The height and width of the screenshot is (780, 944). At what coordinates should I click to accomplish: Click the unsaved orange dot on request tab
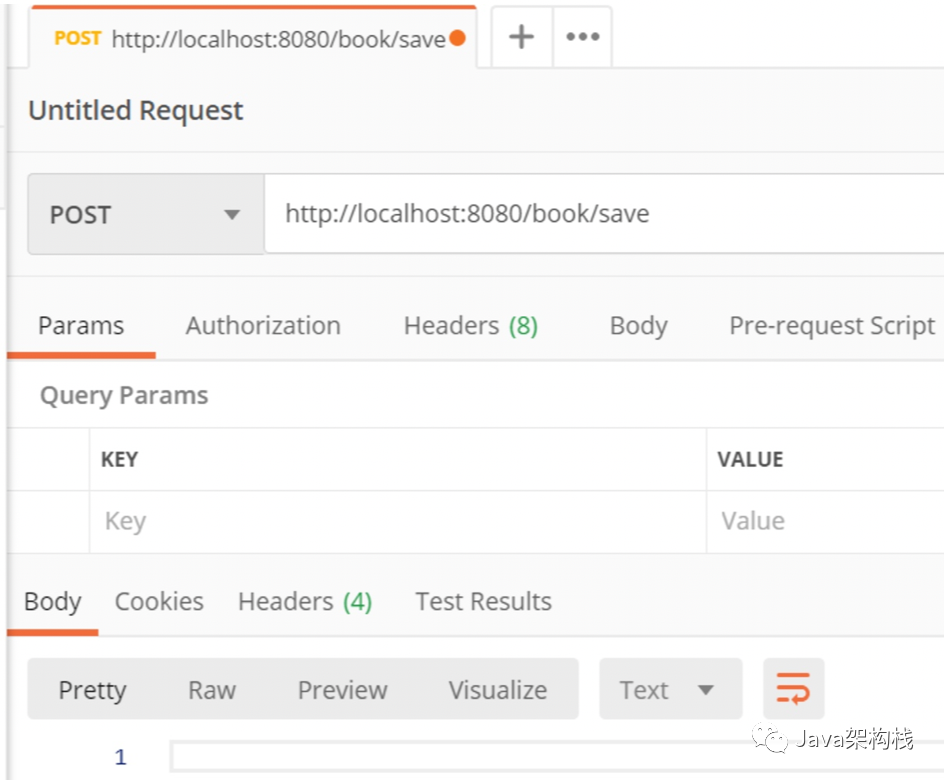click(x=457, y=39)
